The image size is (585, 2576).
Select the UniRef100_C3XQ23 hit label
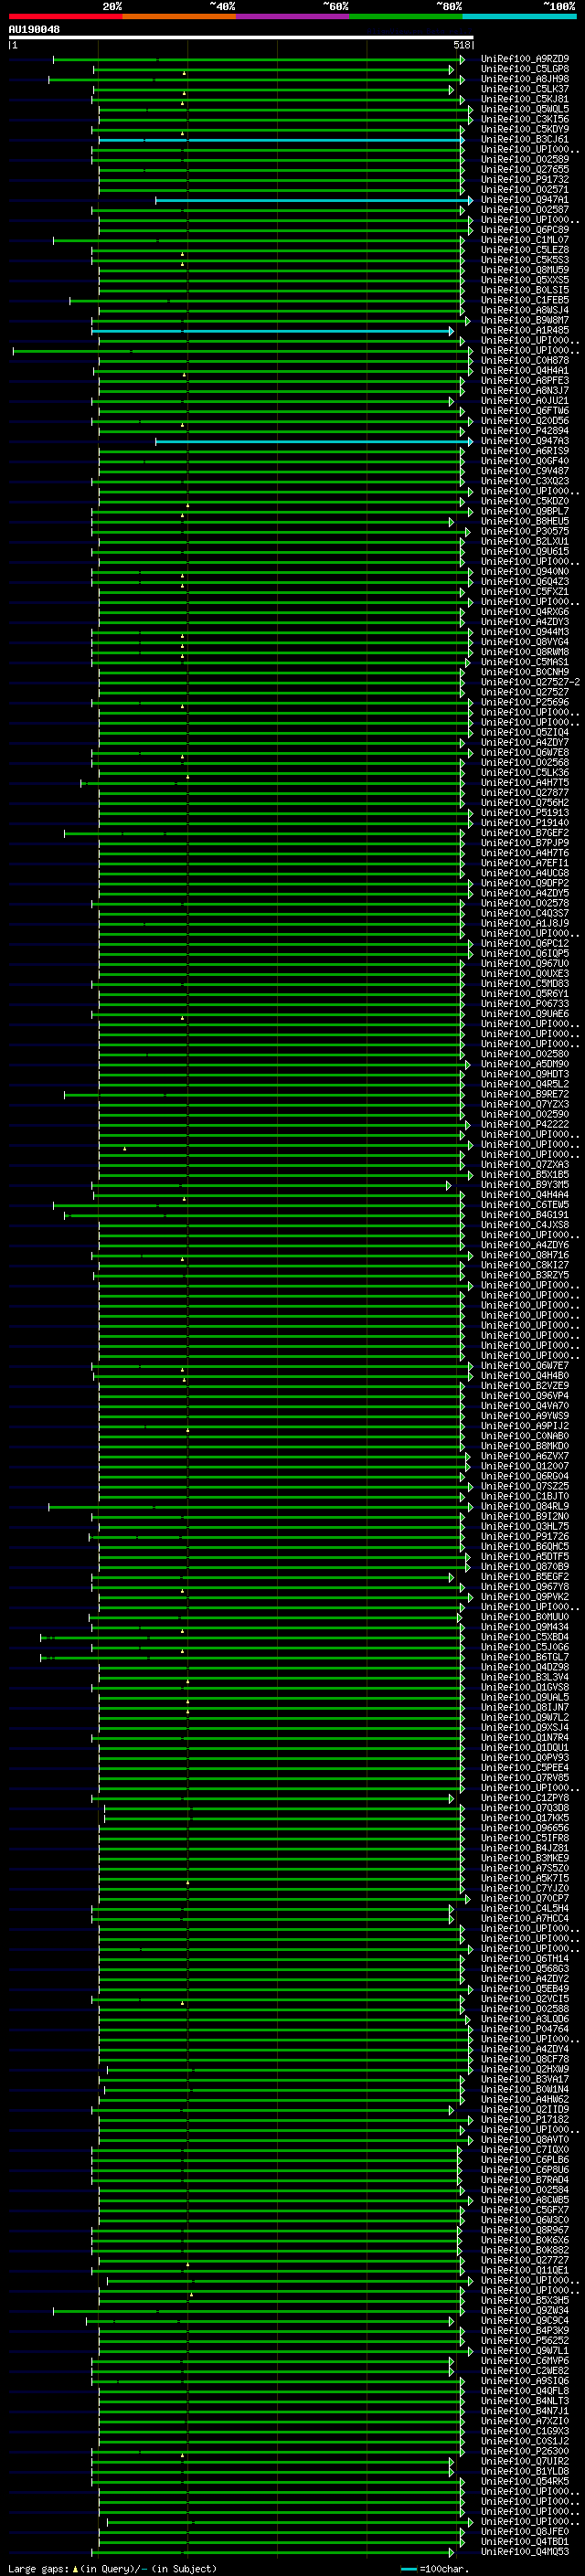tap(525, 481)
